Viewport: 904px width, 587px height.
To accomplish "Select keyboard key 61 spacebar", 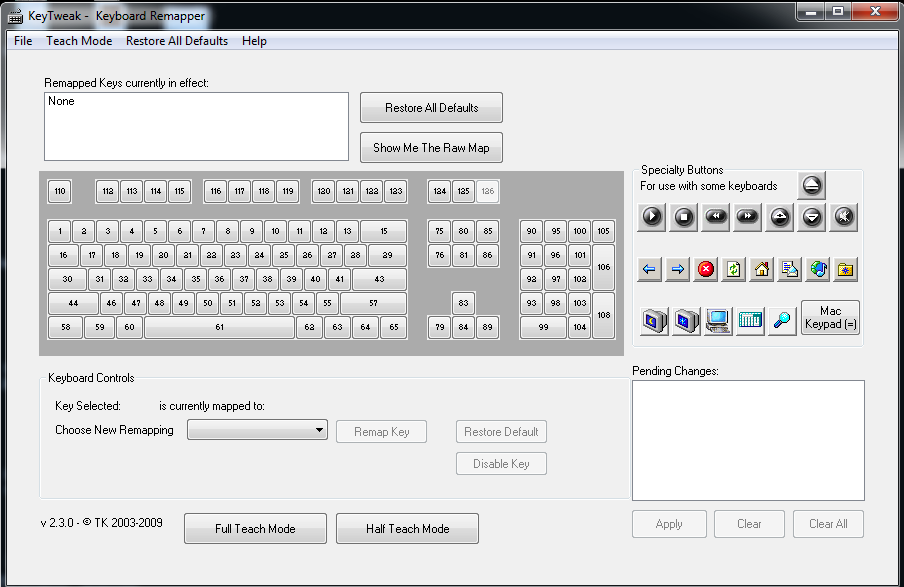I will point(220,327).
